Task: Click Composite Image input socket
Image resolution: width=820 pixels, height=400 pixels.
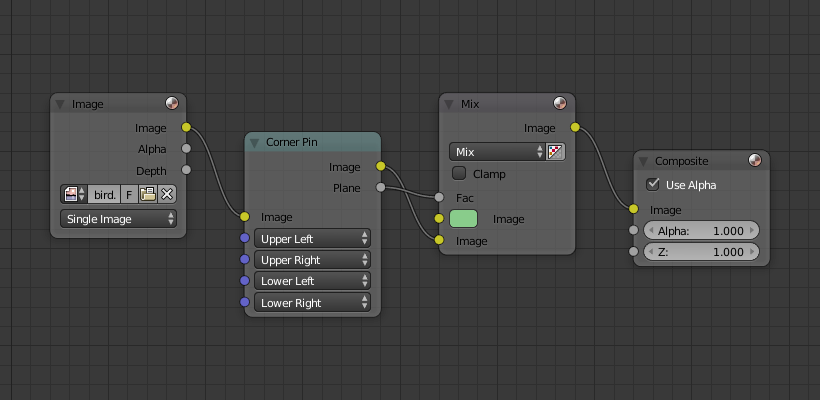Action: click(x=634, y=209)
